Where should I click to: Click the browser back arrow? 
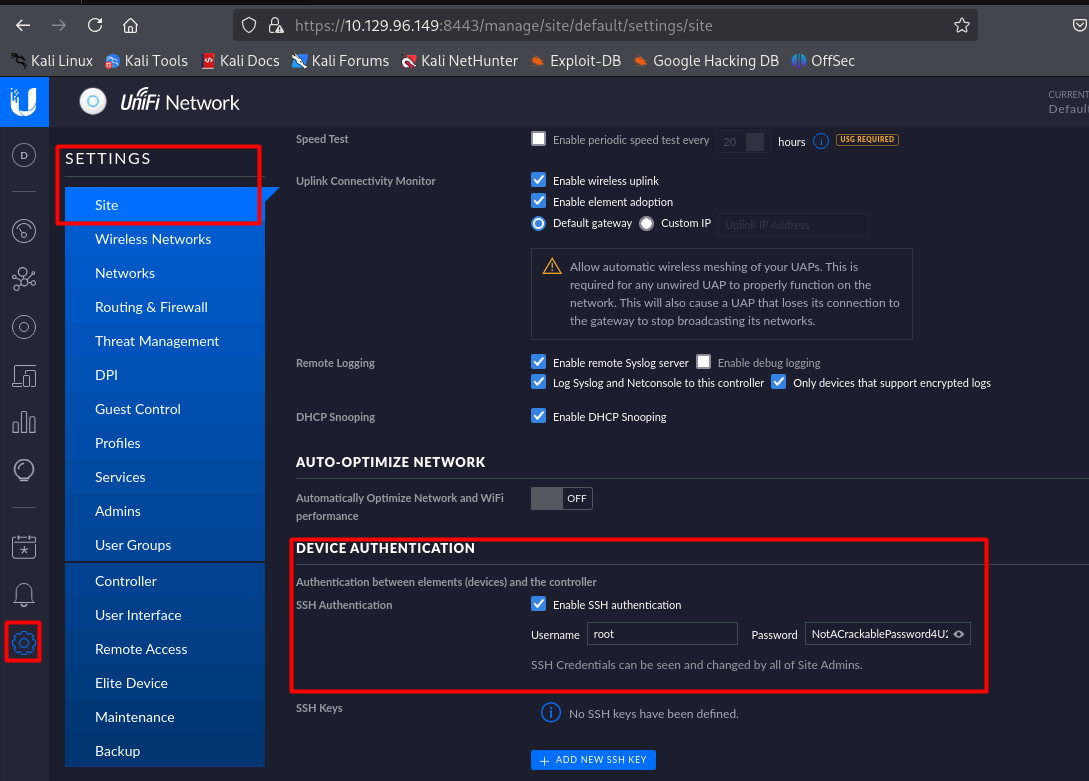23,26
